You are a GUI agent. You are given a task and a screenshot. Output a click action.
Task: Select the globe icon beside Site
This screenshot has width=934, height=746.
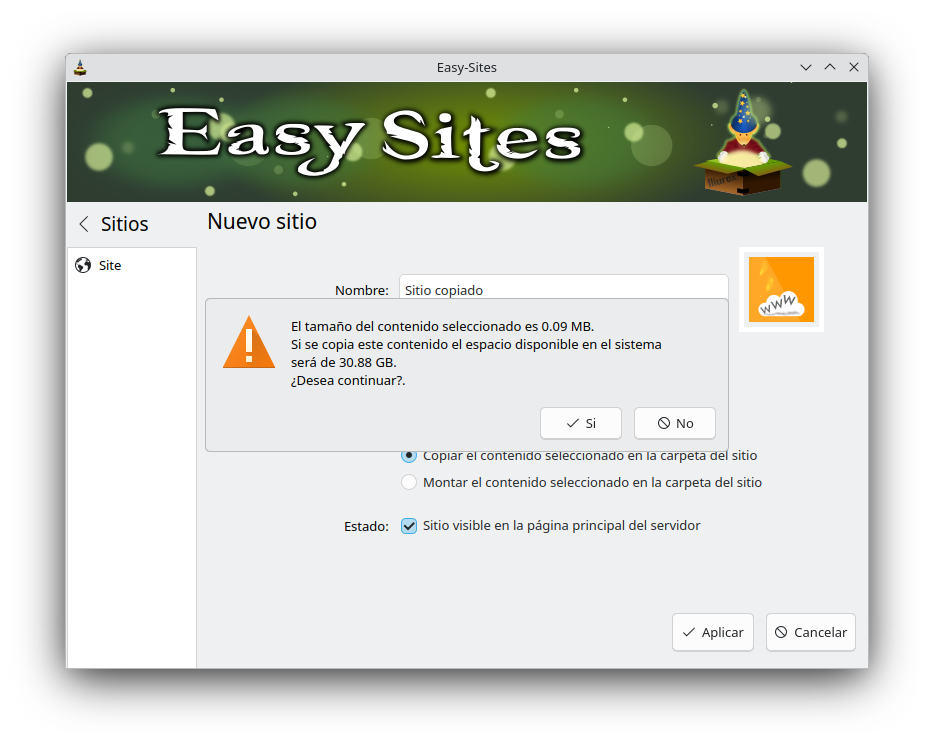pos(84,265)
